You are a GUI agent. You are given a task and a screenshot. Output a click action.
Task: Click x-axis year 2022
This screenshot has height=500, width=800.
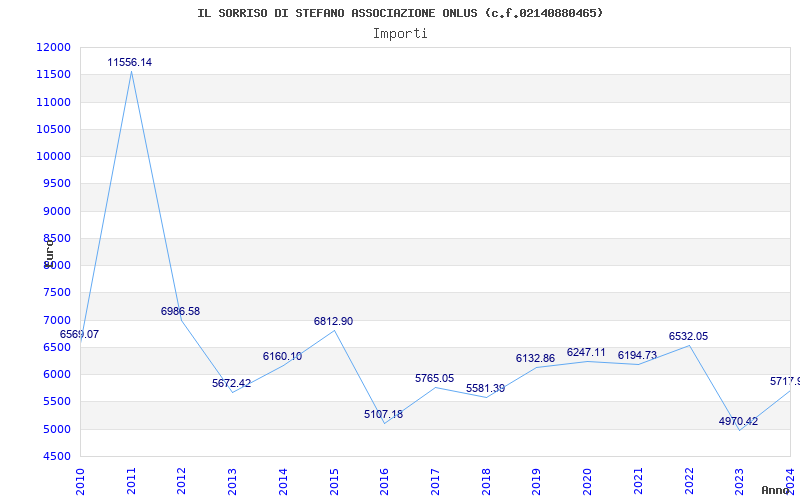[689, 481]
